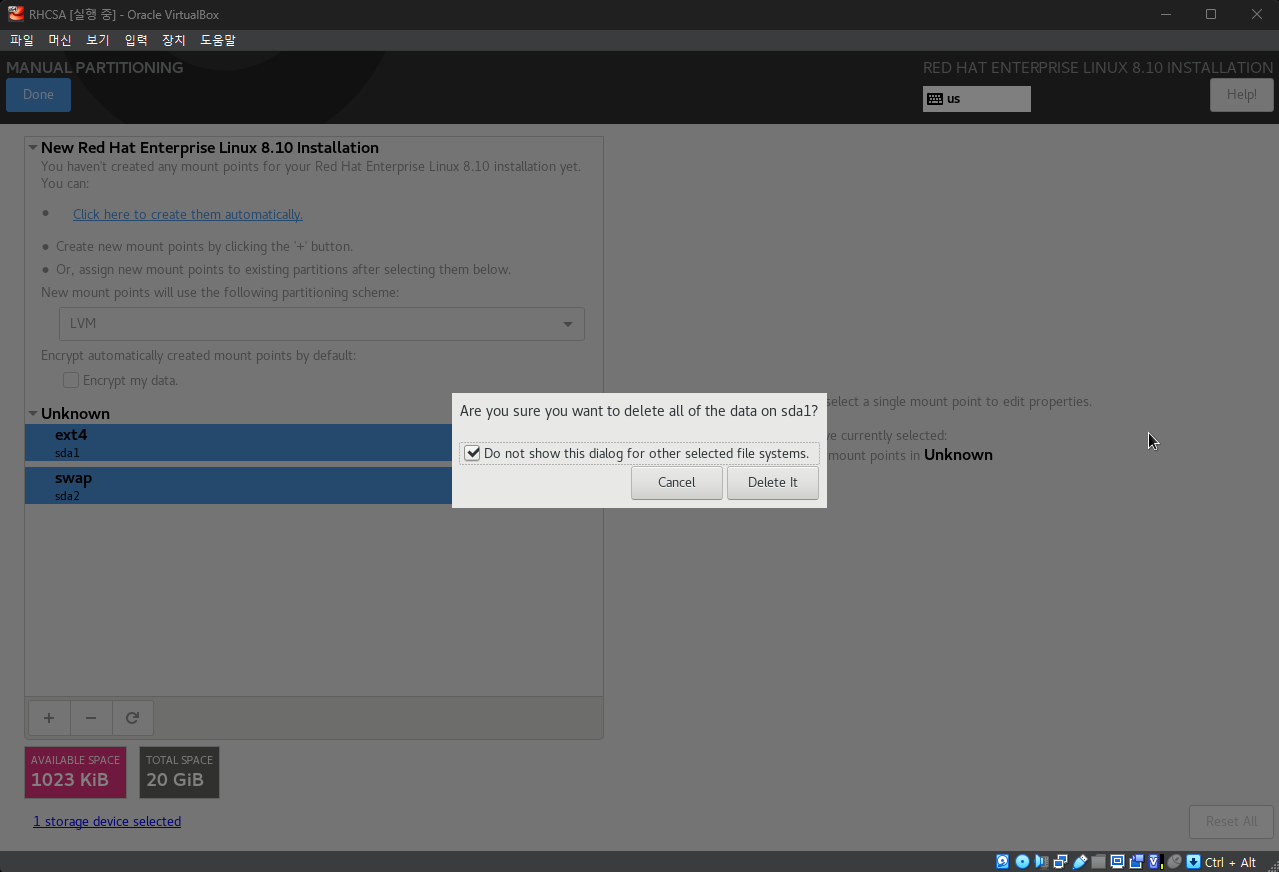Open the 파일 menu
This screenshot has width=1279, height=872.
[22, 40]
